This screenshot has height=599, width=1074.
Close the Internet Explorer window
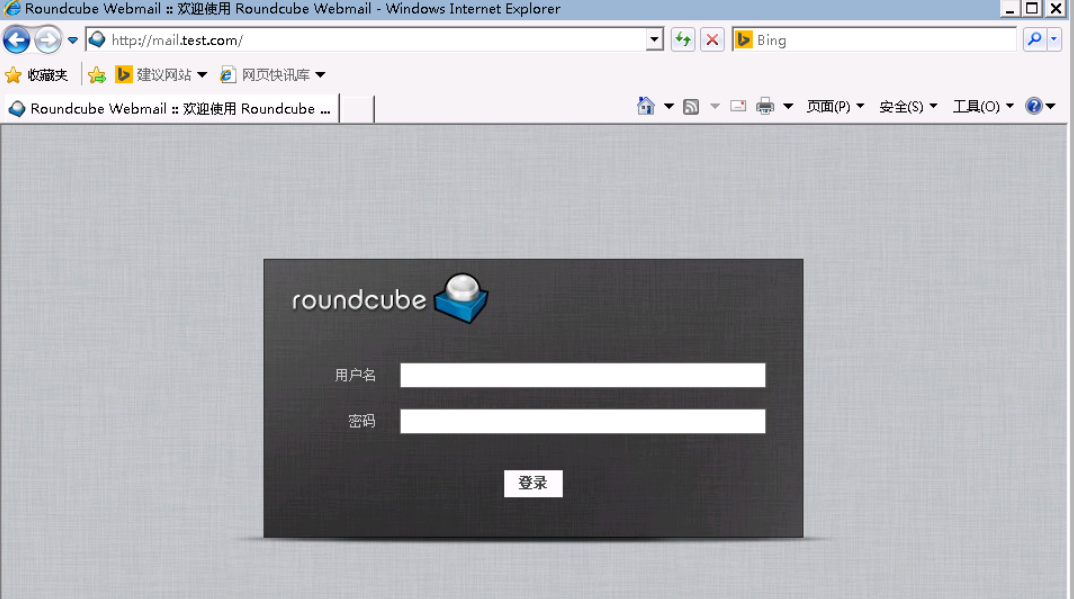1056,8
